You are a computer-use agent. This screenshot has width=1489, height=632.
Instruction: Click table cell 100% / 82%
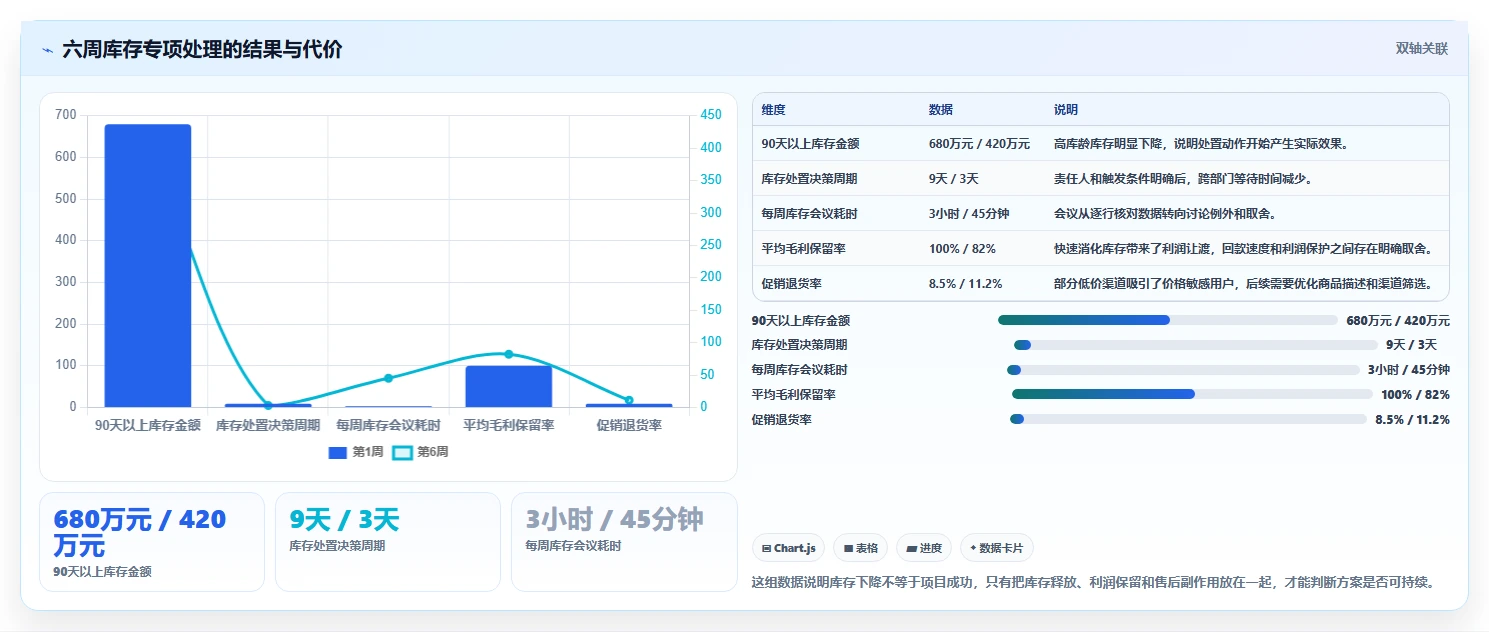tap(962, 249)
